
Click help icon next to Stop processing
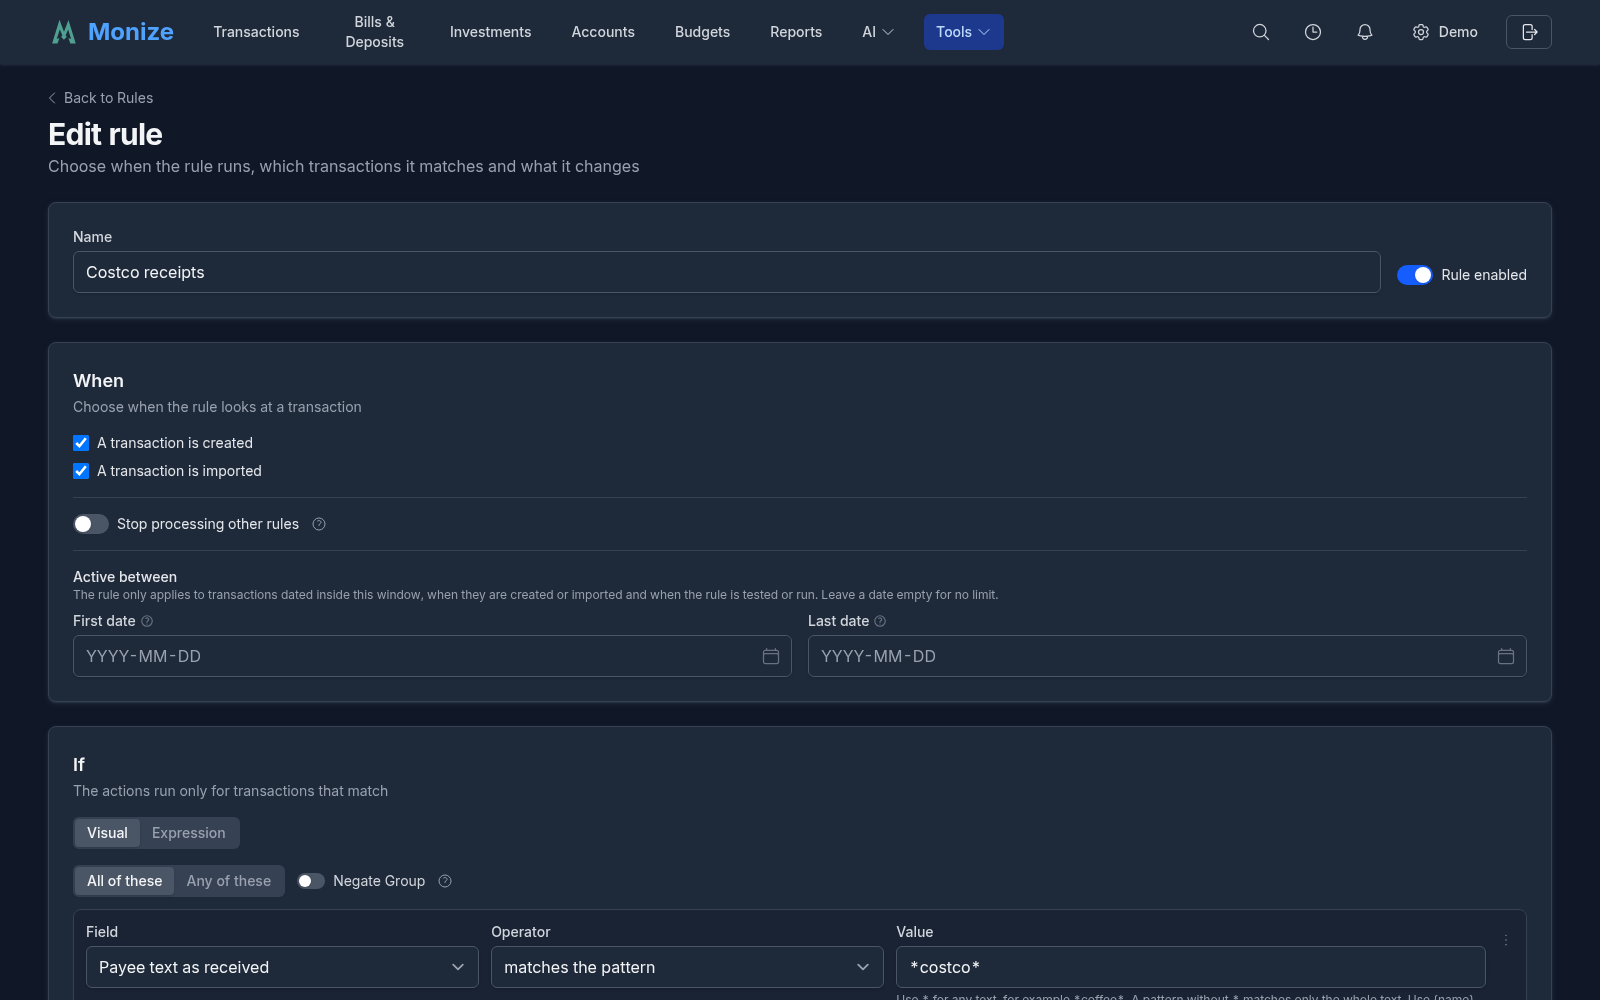click(319, 524)
